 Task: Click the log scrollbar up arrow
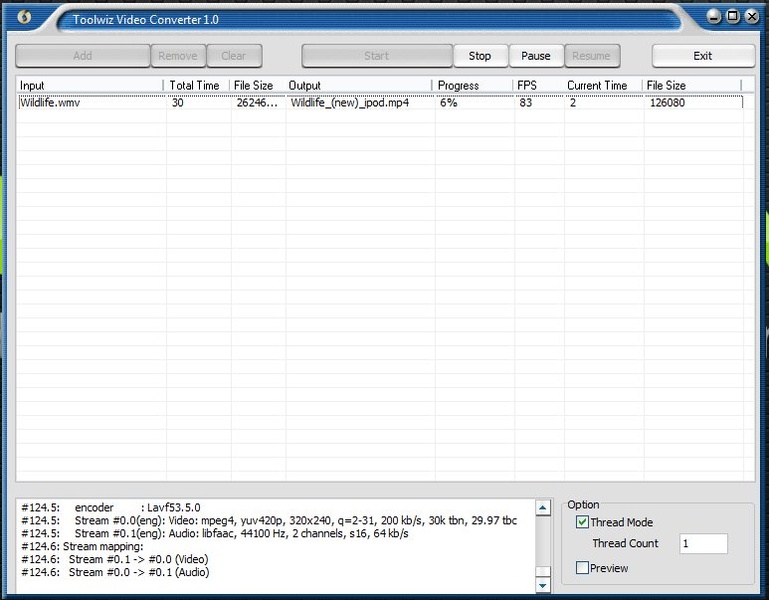tap(542, 508)
